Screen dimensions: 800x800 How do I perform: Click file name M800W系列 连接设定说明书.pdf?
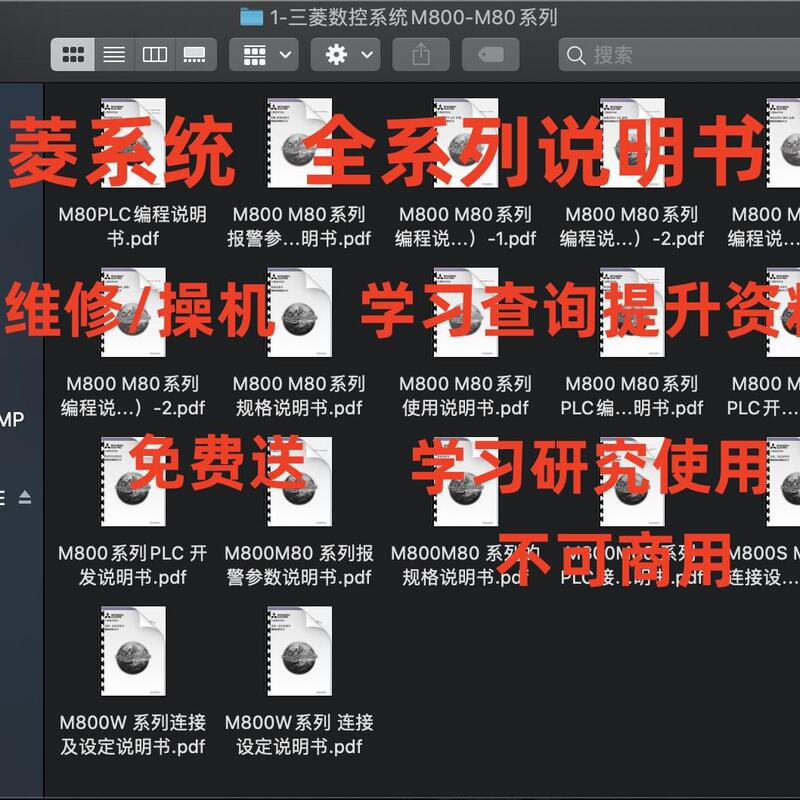click(x=299, y=734)
